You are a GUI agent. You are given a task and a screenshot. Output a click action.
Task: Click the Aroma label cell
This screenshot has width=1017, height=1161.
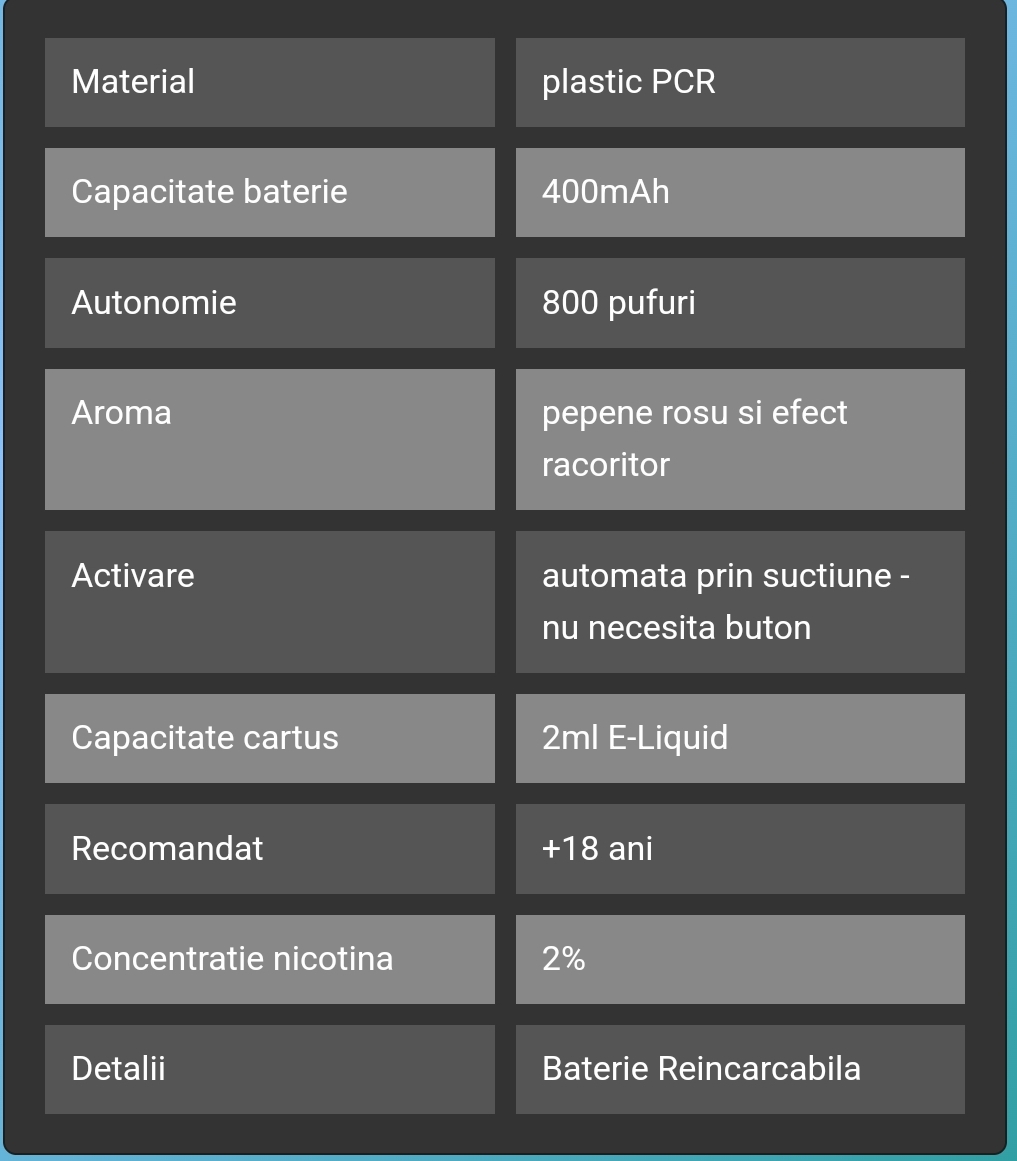269,439
